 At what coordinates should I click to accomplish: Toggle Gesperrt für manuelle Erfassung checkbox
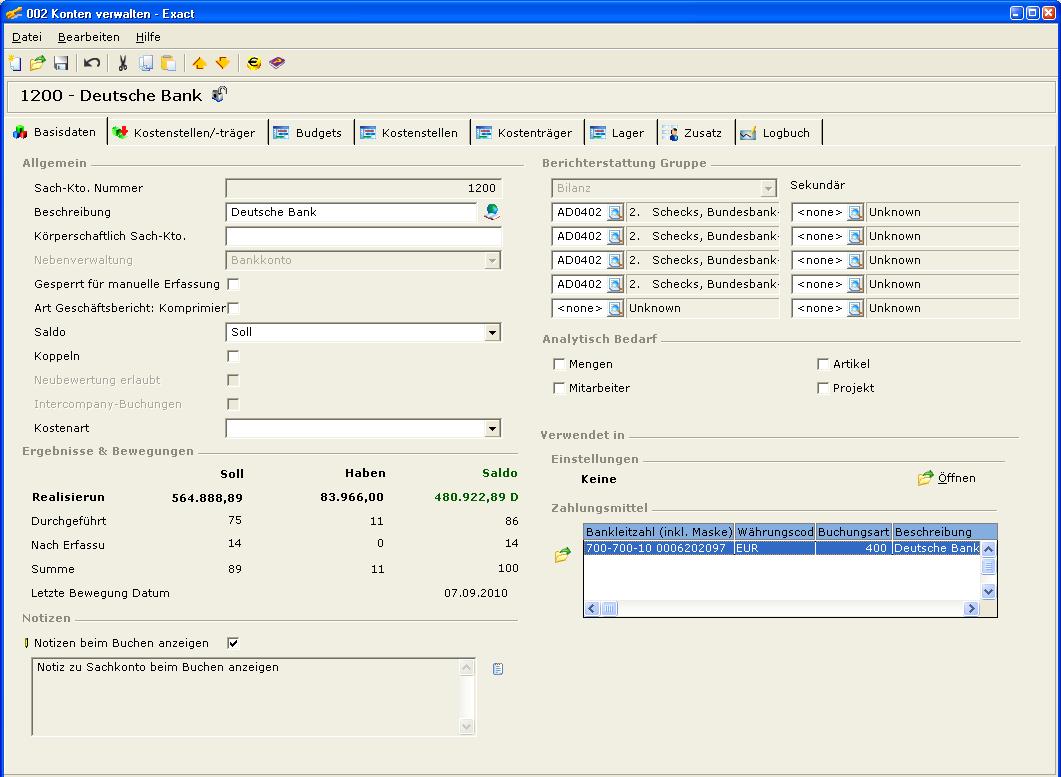pos(233,284)
